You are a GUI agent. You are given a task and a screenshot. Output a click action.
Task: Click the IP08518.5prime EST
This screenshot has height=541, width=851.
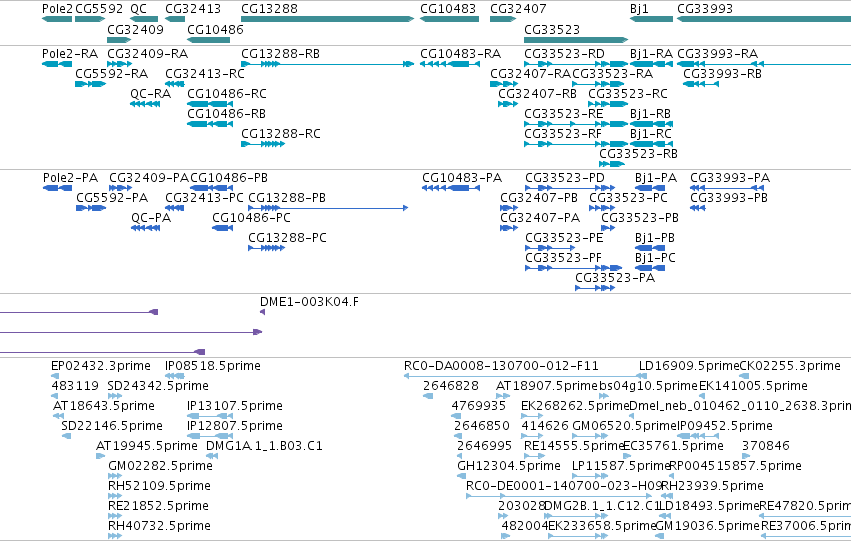(175, 376)
